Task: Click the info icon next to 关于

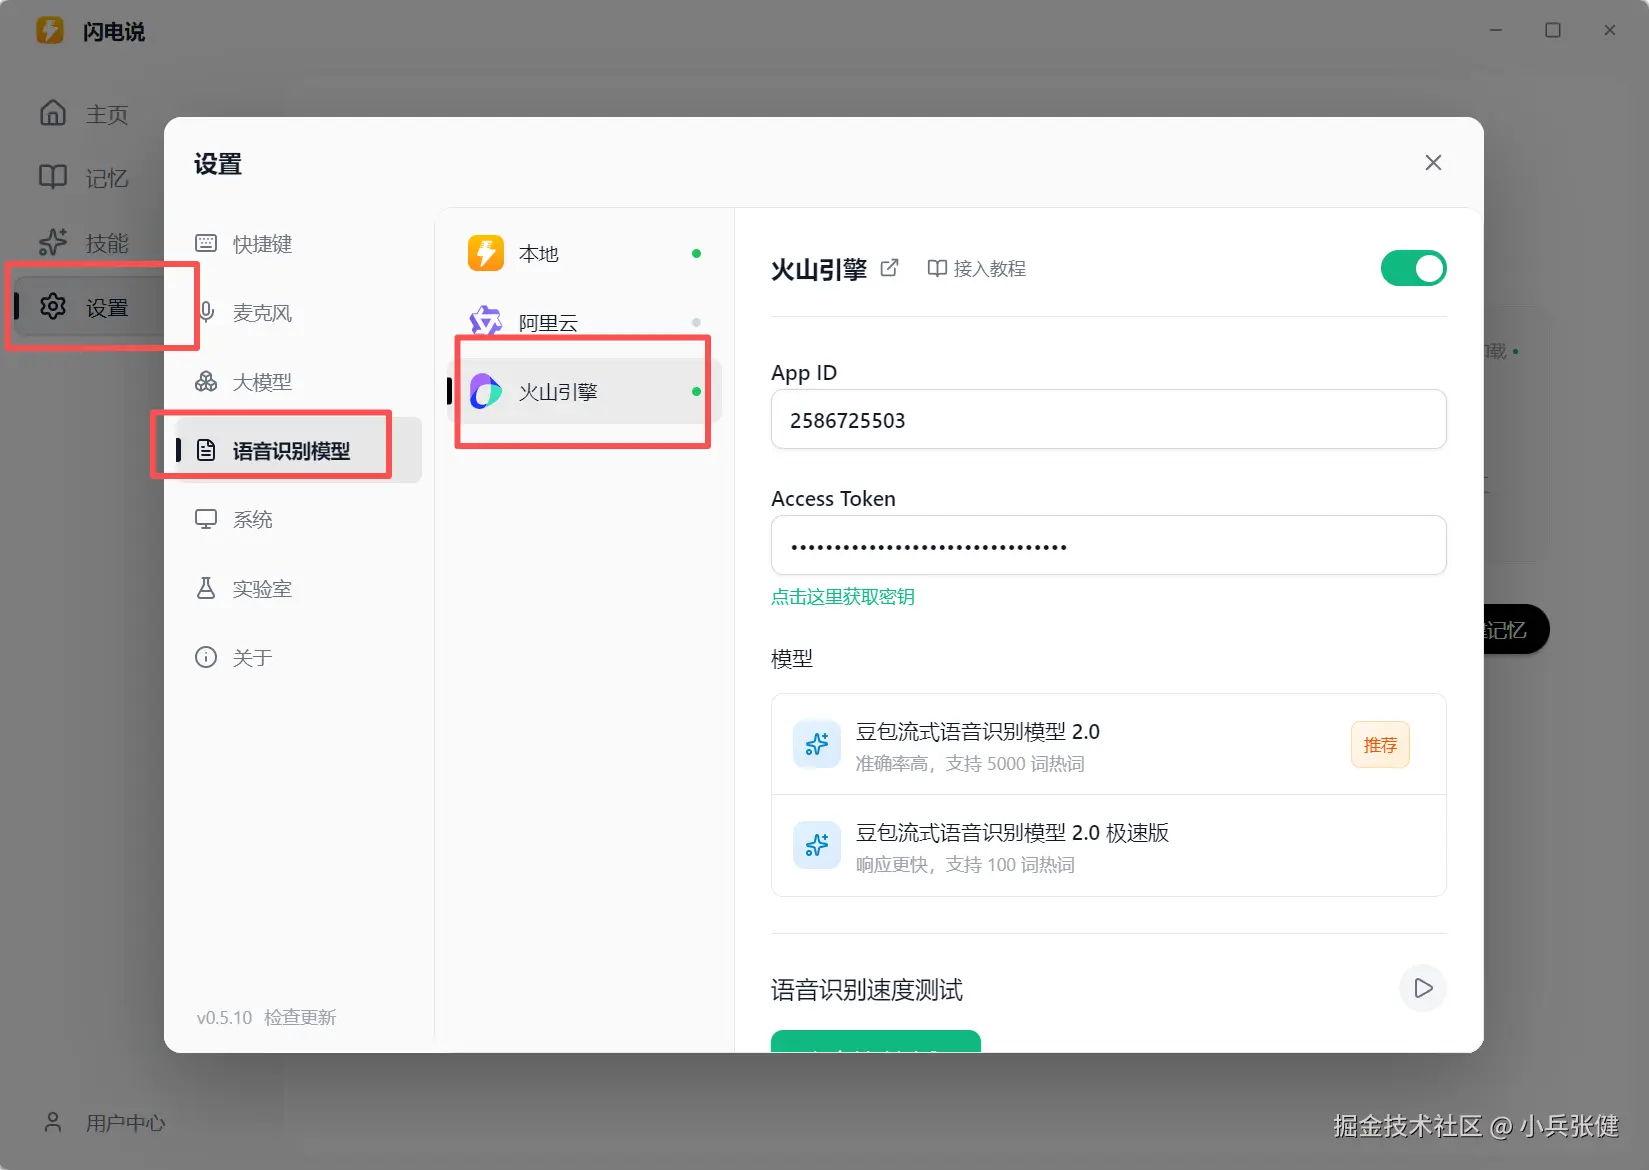Action: pos(206,657)
